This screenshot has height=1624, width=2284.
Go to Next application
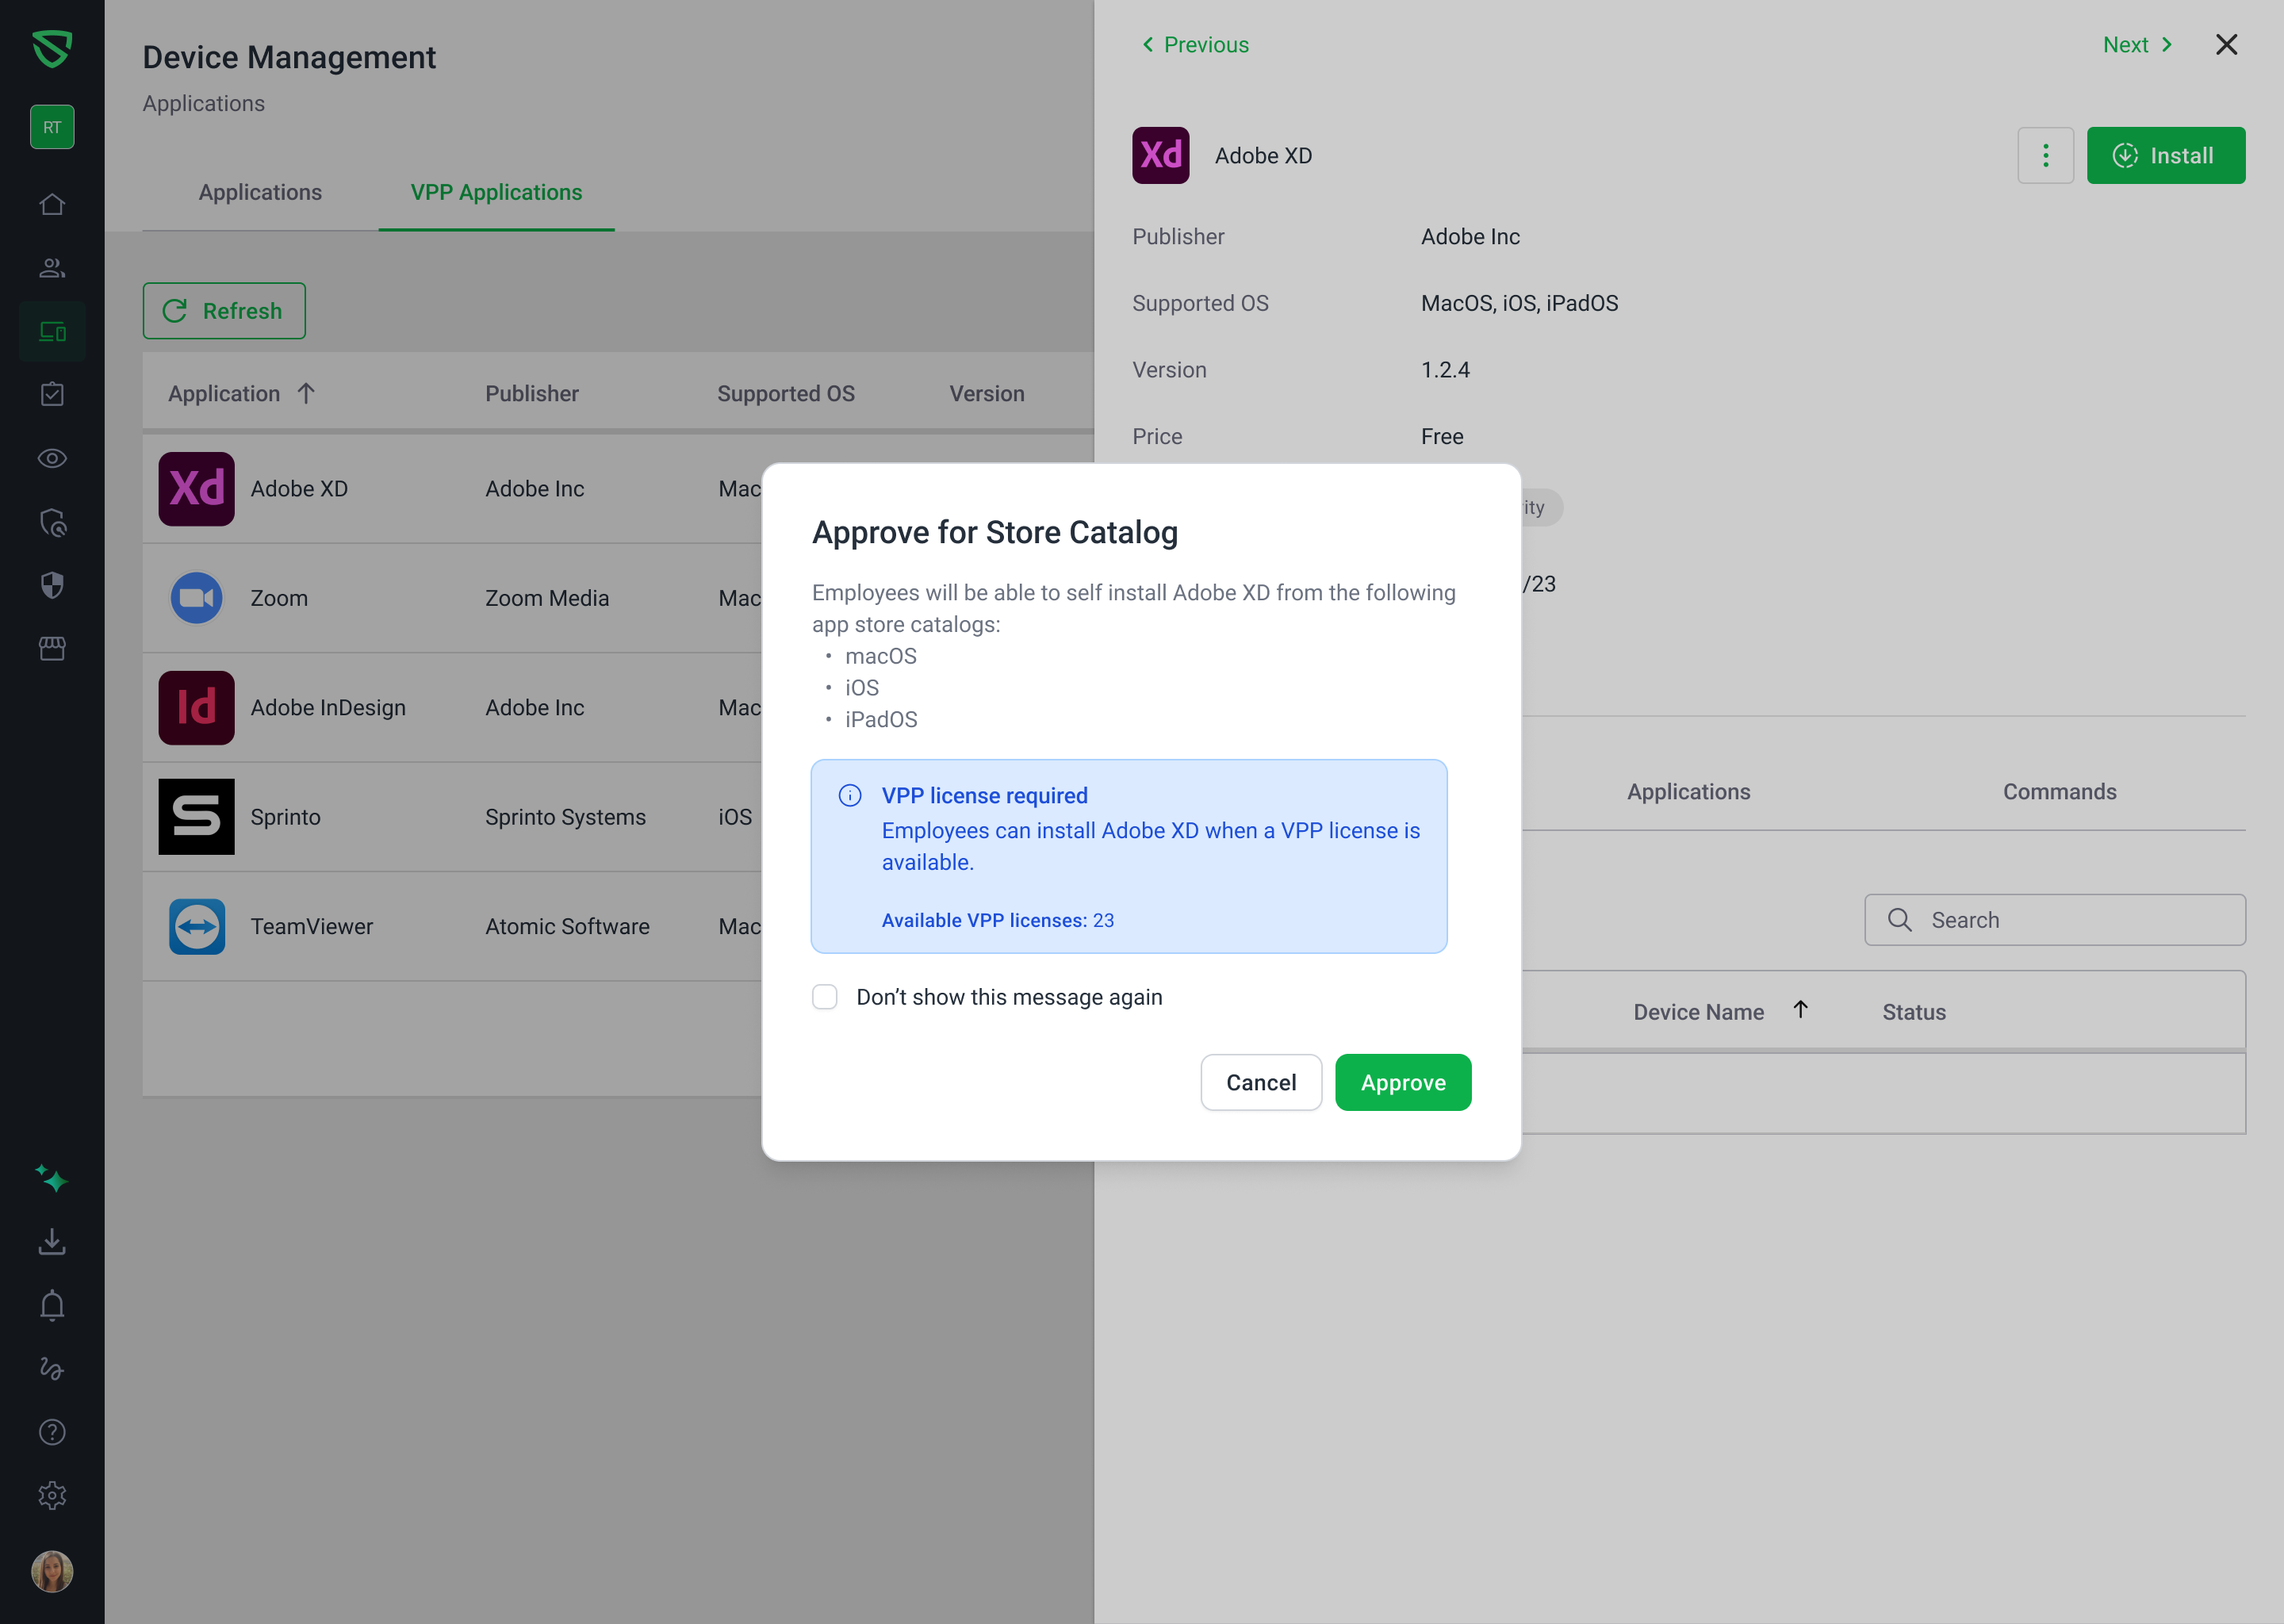pyautogui.click(x=2137, y=45)
